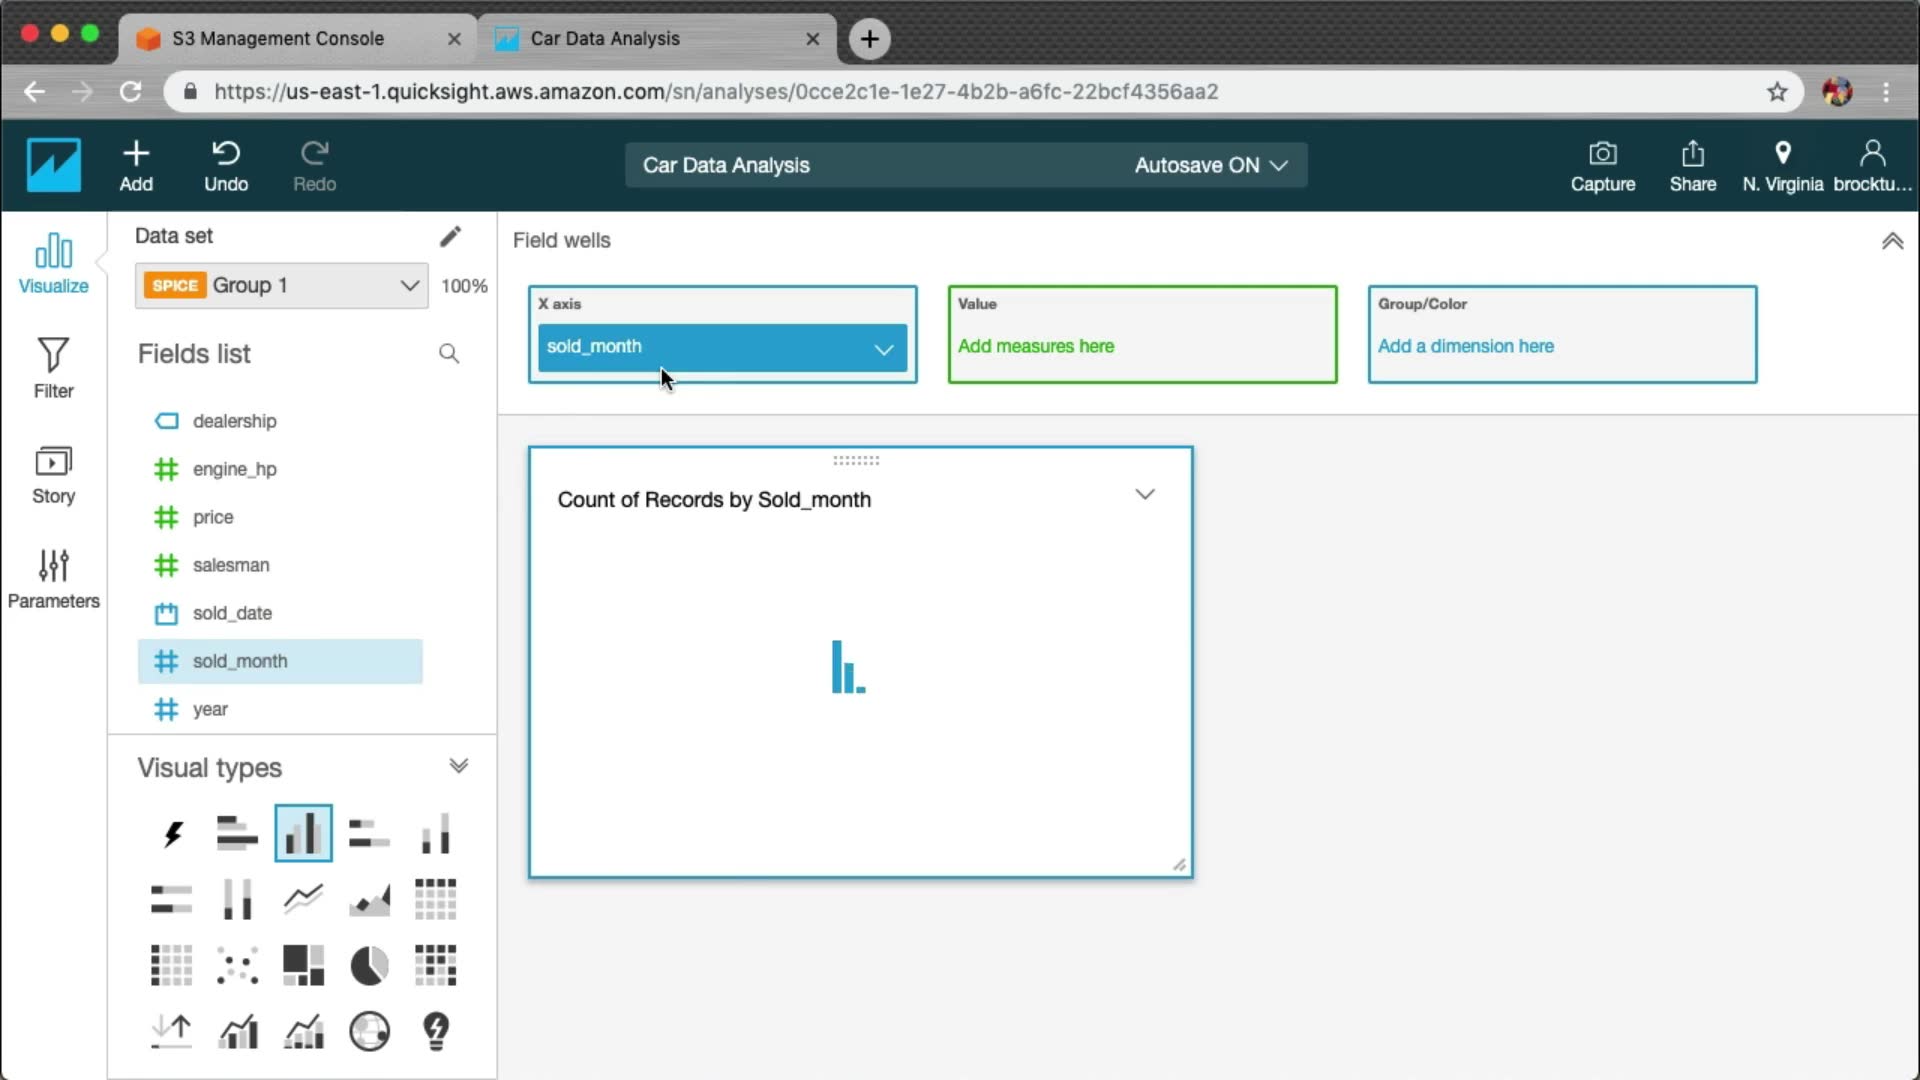1920x1080 pixels.
Task: Select the price field in Fields list
Action: pos(213,517)
